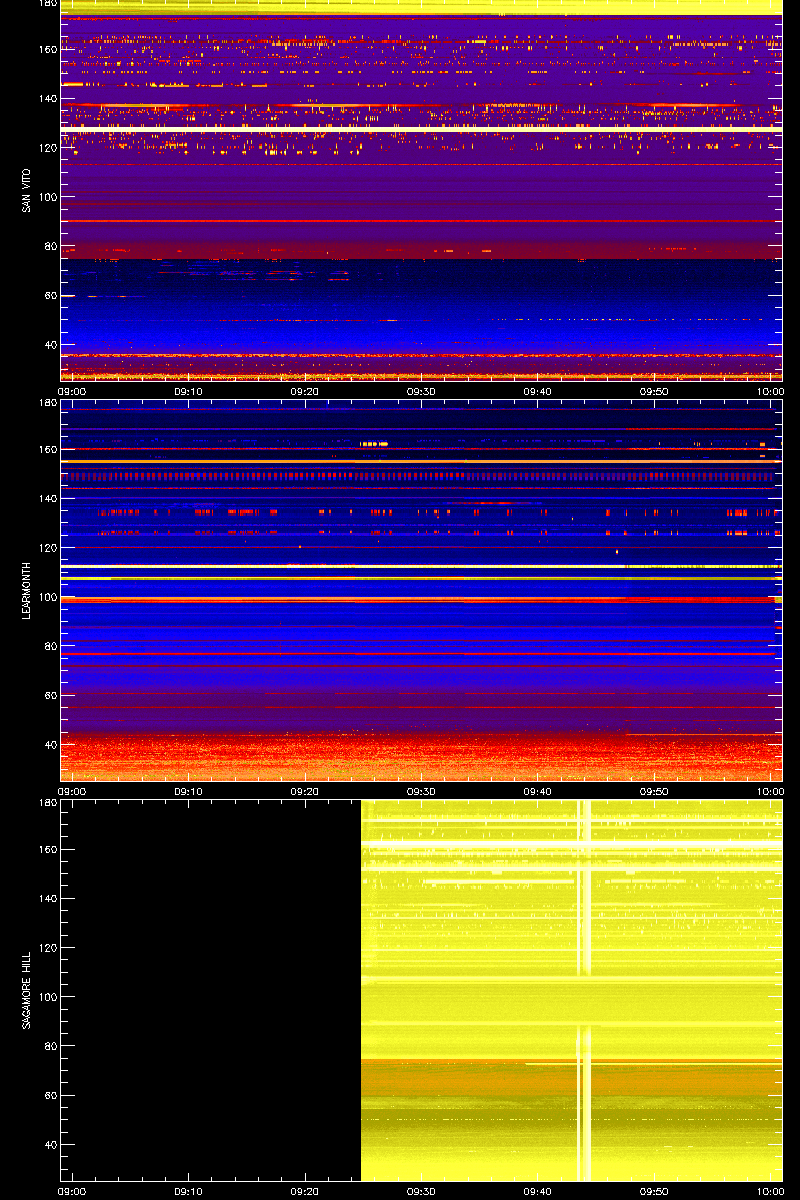Click the 160 frequency label on San Vito axis
The height and width of the screenshot is (1200, 800).
tap(47, 50)
